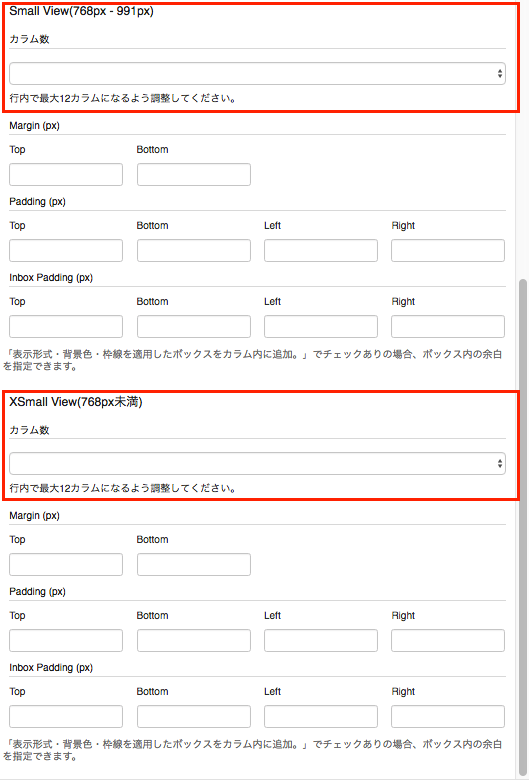Select Small View Padding Right field

(x=448, y=250)
